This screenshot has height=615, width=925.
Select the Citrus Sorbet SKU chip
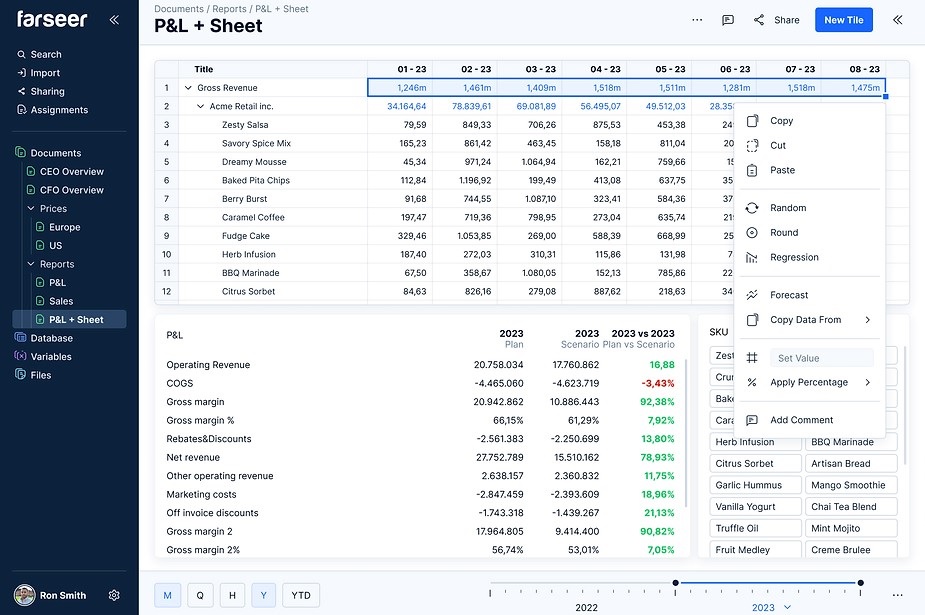[x=755, y=463]
